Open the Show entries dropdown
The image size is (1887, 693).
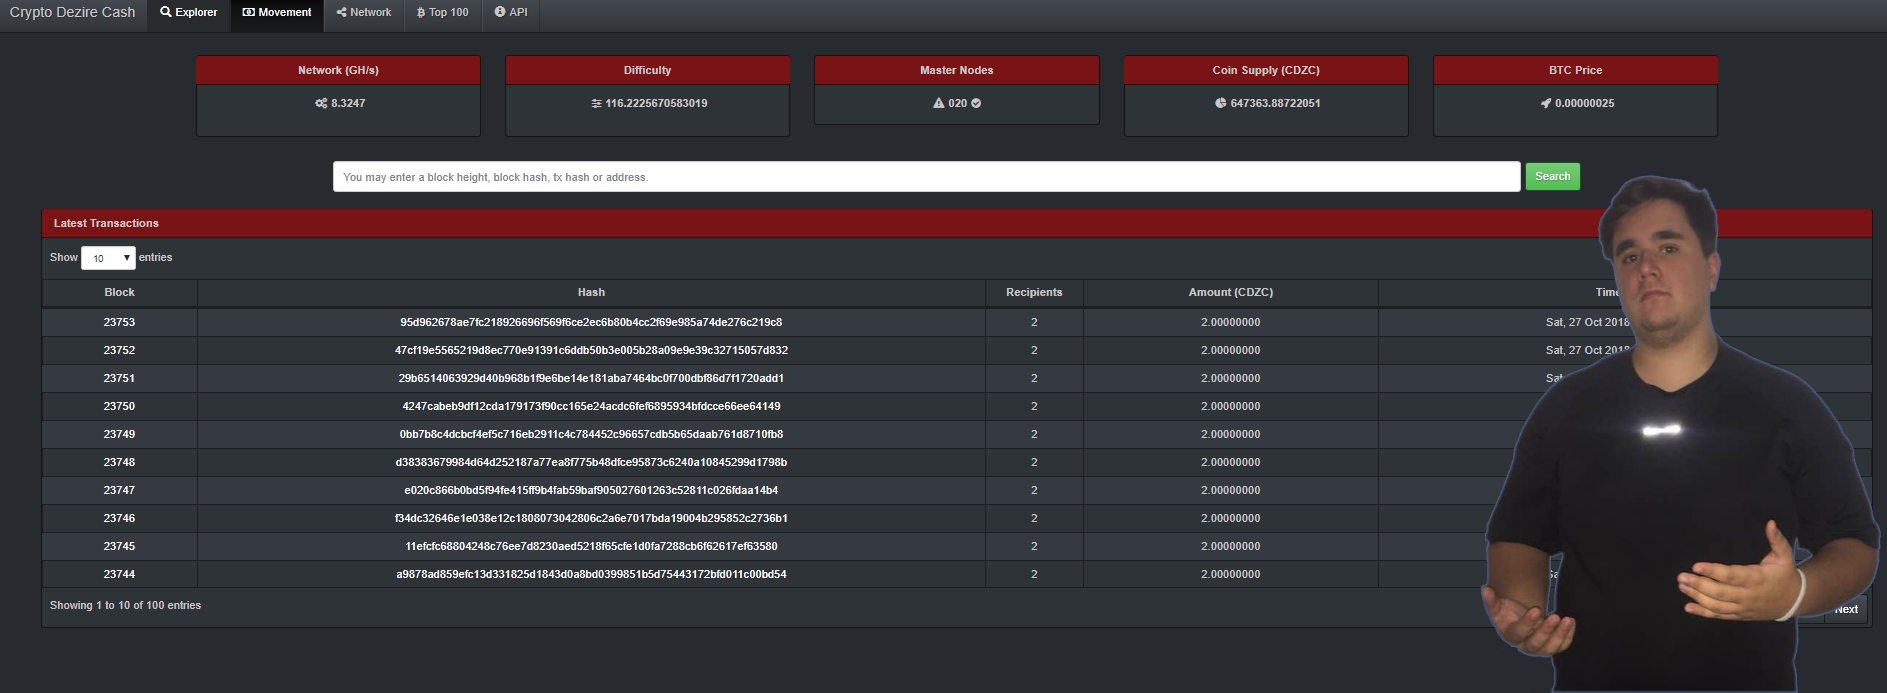(108, 258)
